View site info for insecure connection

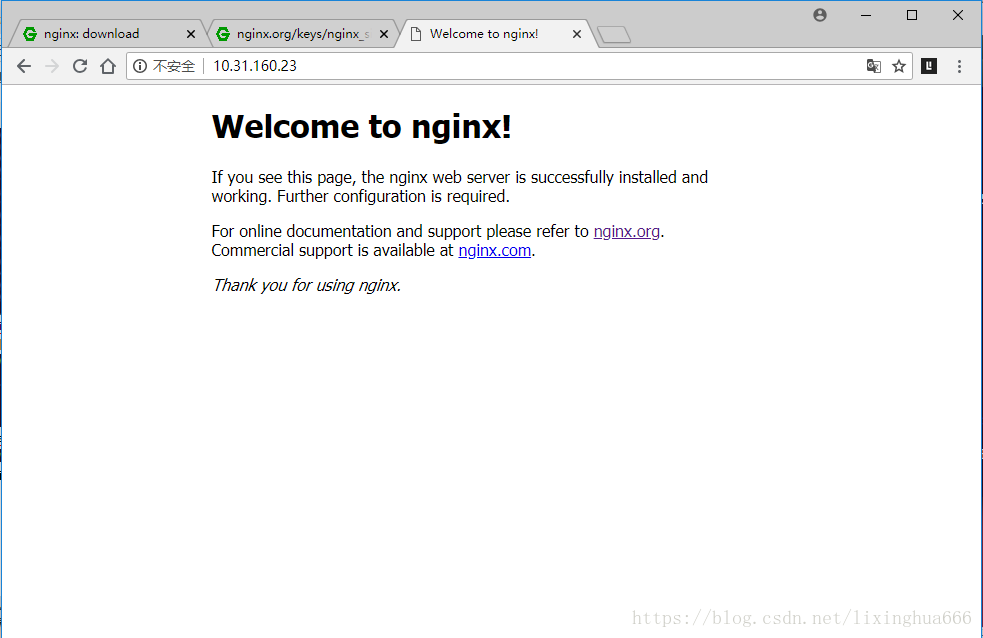(140, 66)
